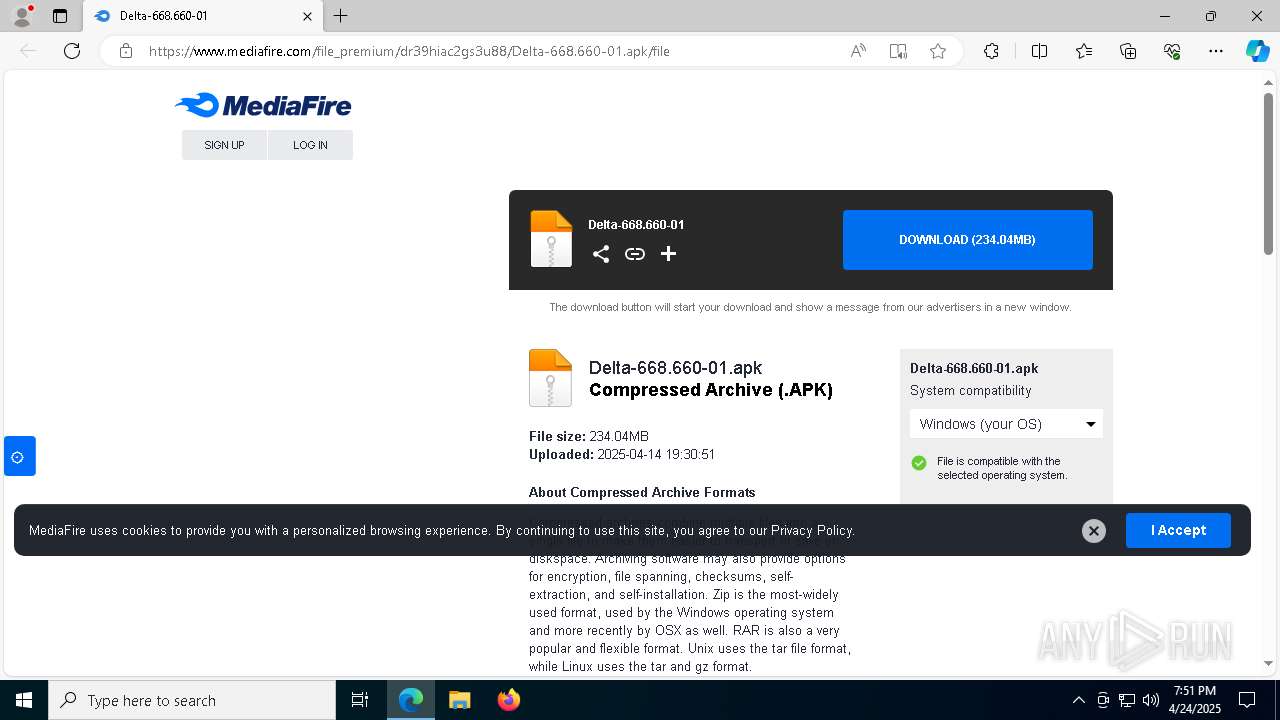This screenshot has width=1280, height=720.
Task: Open the Windows Start menu
Action: click(24, 700)
